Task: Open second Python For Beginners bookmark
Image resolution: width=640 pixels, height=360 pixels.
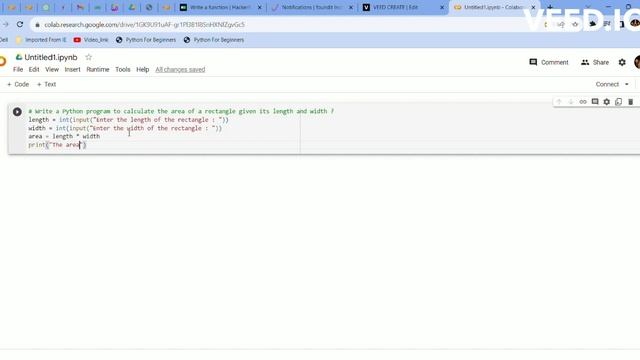Action: tap(214, 40)
